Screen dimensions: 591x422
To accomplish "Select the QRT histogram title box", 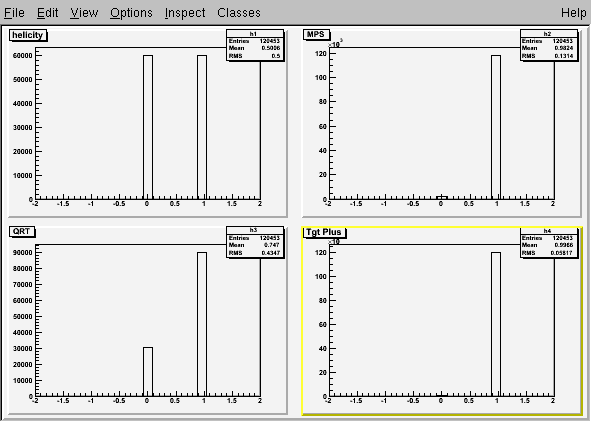I will 21,231.
